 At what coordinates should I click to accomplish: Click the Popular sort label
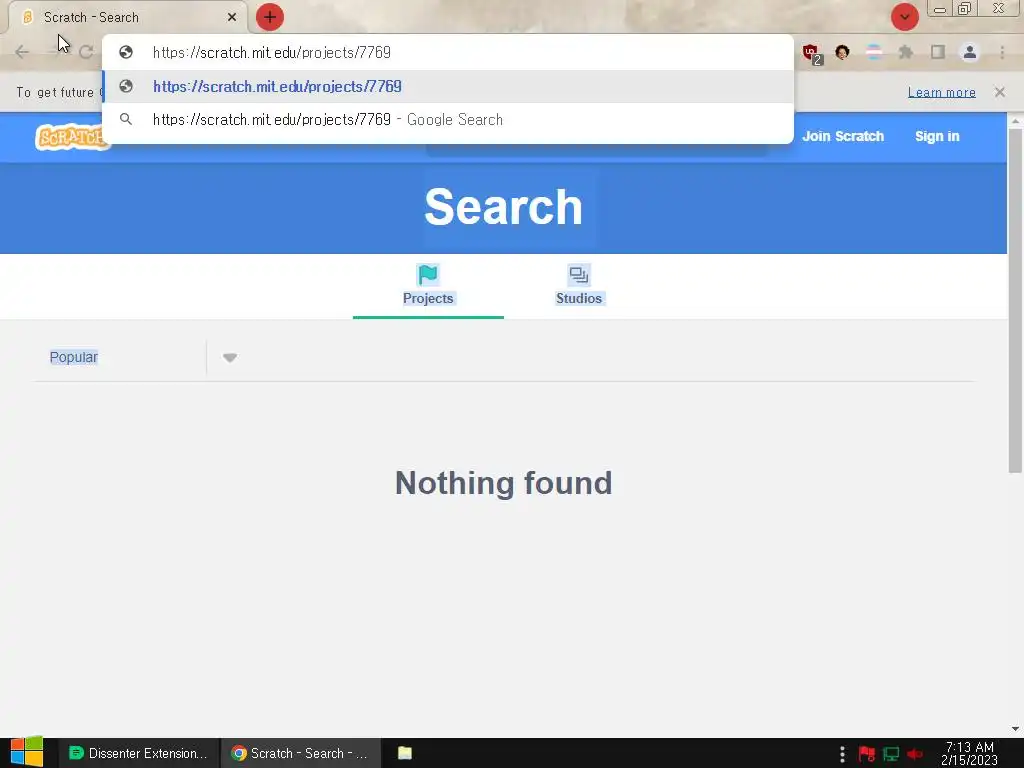[74, 357]
